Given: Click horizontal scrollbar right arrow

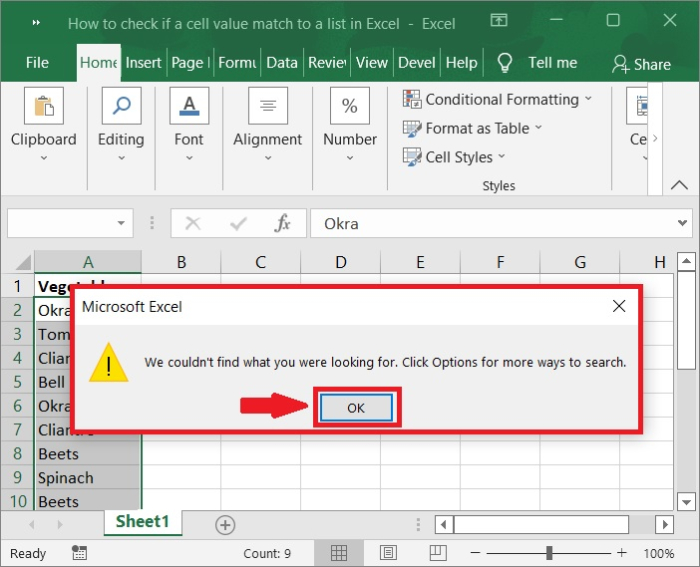Looking at the screenshot, I should click(x=665, y=525).
